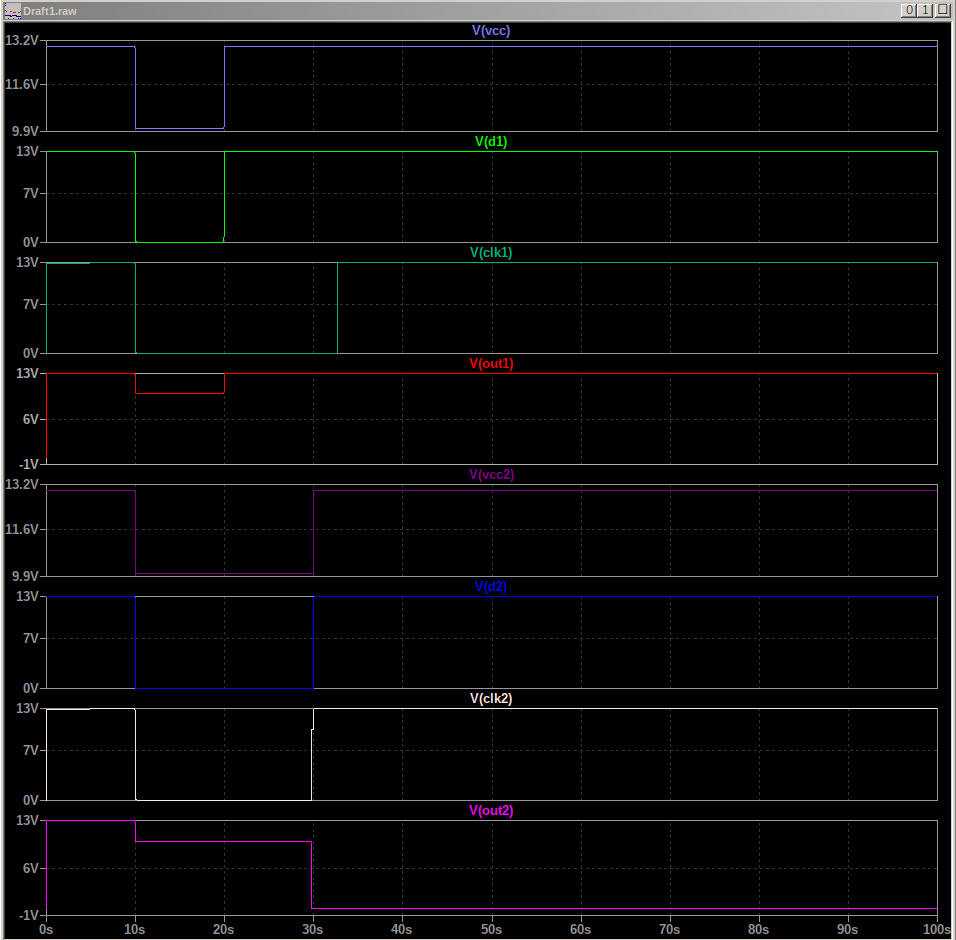Click the 11.6V axis label of V(vcc2) pane
956x940 pixels.
click(x=22, y=529)
